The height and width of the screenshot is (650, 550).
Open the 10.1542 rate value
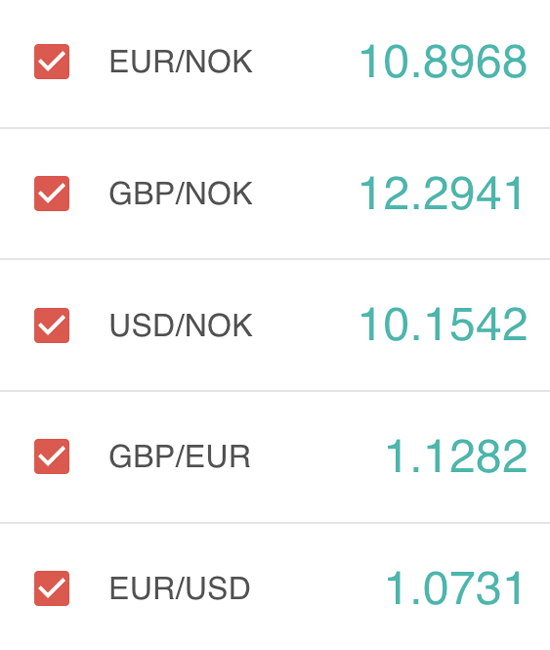[x=443, y=325]
